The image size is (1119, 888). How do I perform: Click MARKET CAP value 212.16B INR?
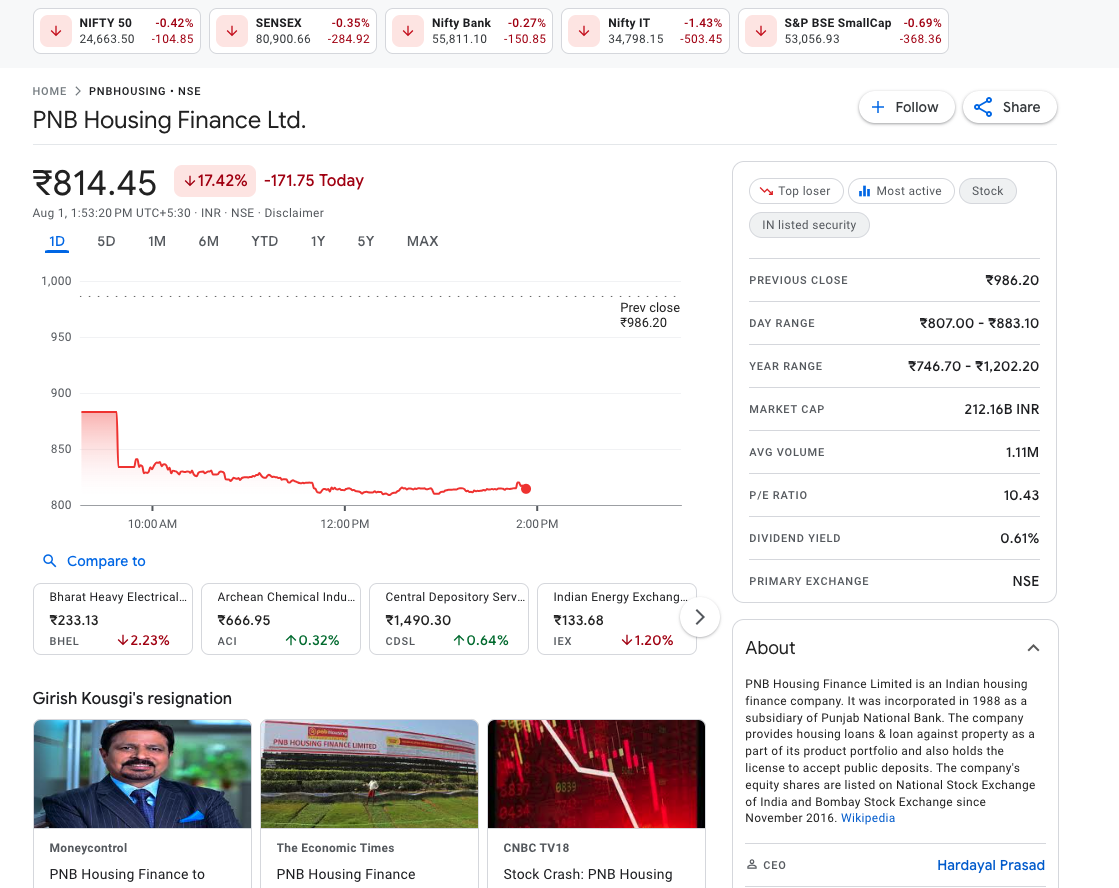[1002, 409]
